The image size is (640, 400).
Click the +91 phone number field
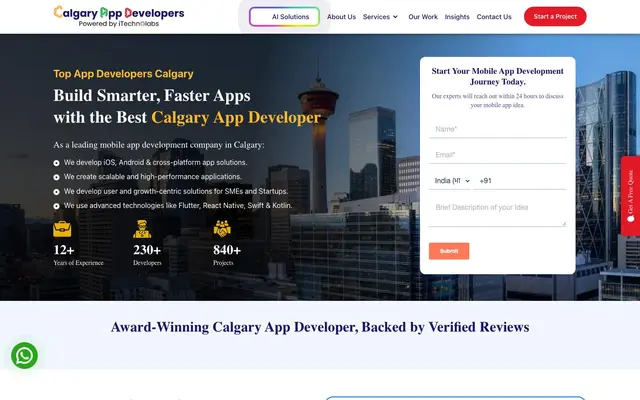click(x=520, y=181)
